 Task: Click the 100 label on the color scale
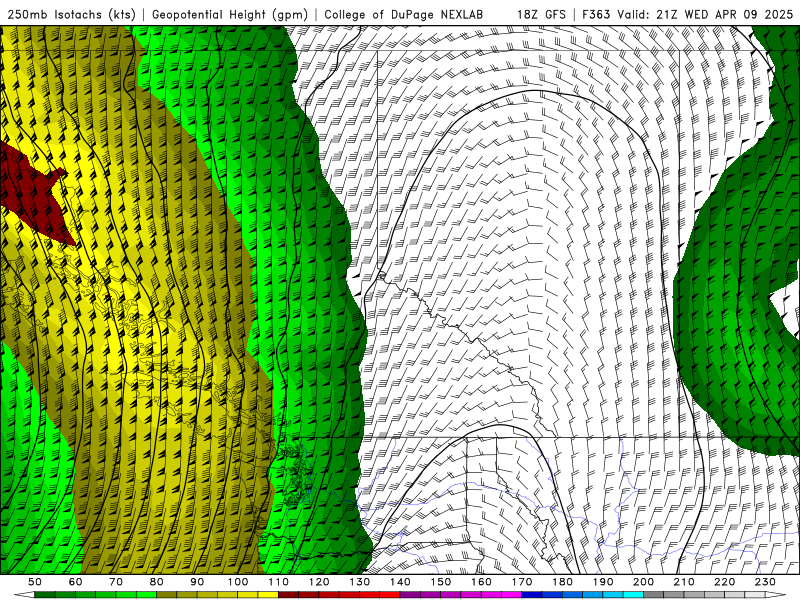[238, 582]
